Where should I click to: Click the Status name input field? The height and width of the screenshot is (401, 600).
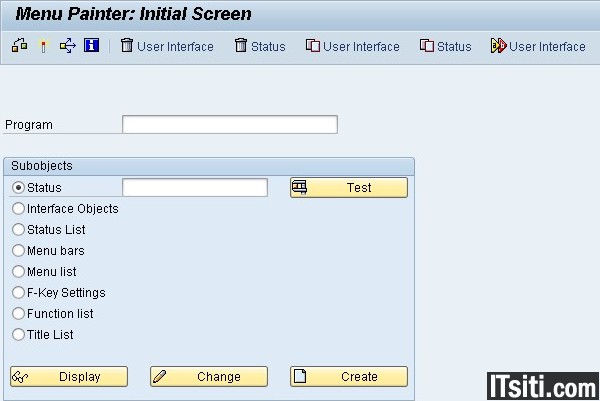[194, 188]
